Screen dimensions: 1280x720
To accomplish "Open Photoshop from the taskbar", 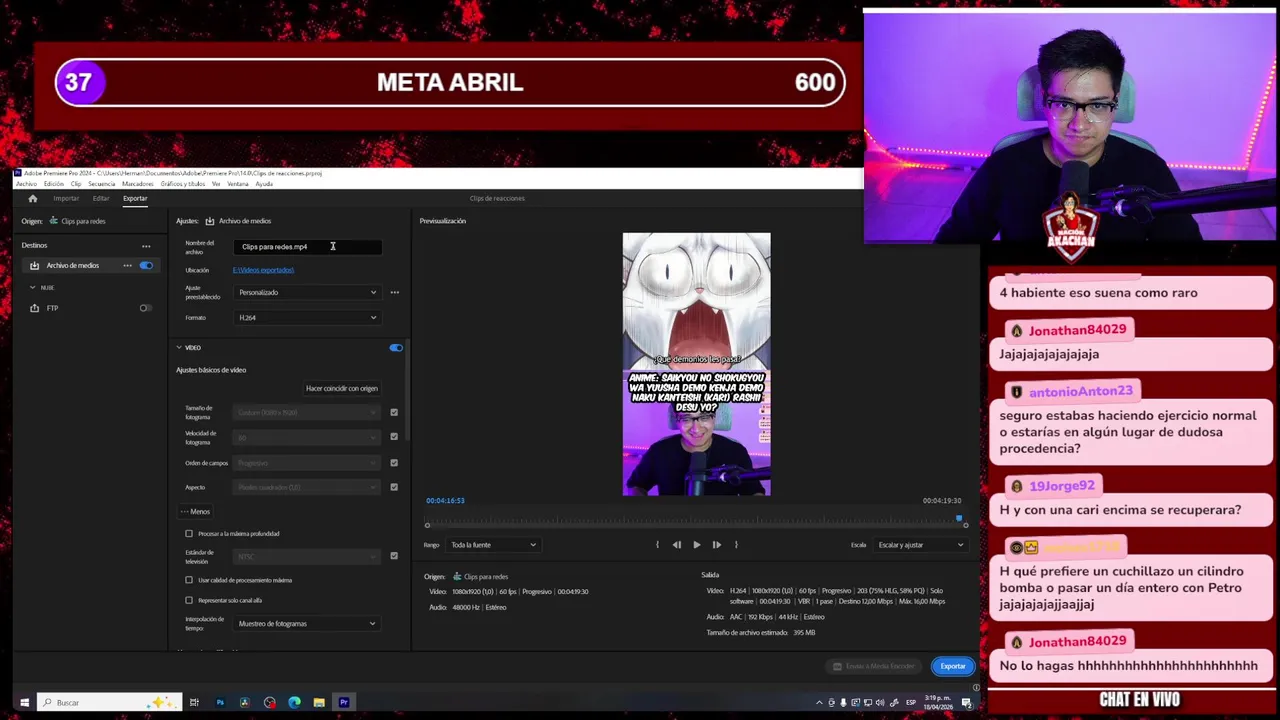I will (x=220, y=702).
